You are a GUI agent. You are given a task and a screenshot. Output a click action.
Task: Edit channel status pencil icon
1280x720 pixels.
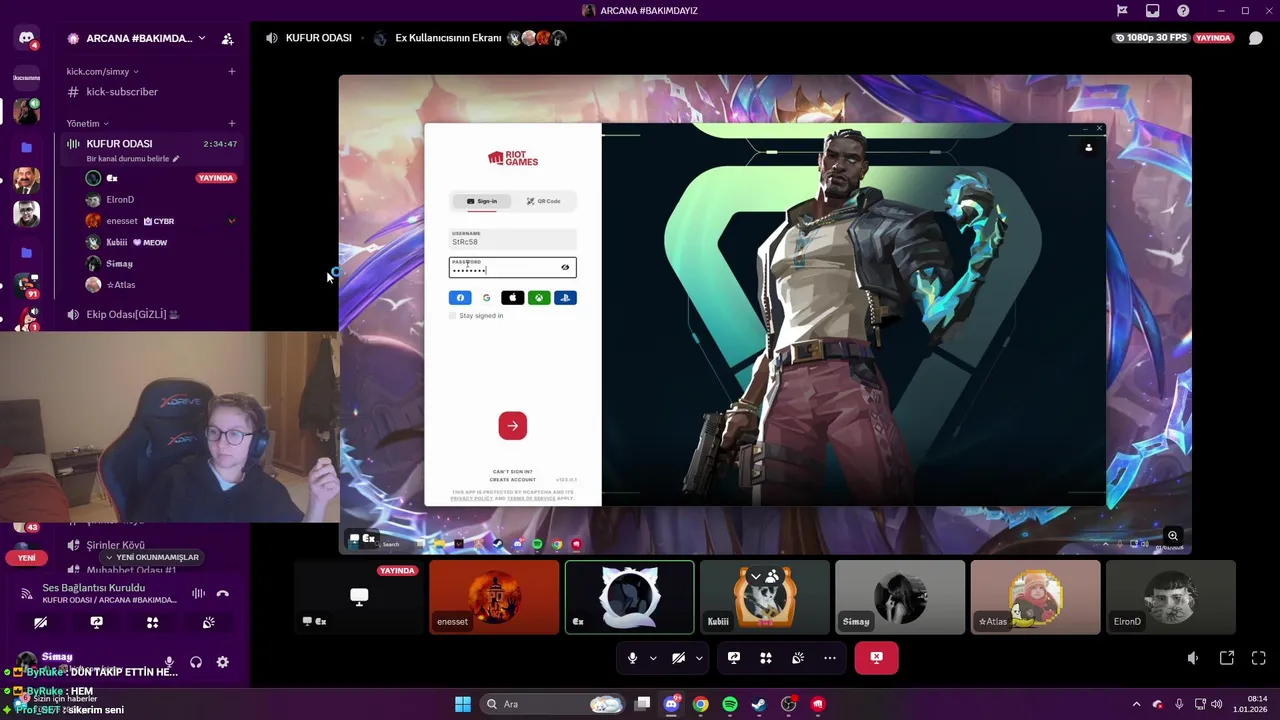point(176,159)
